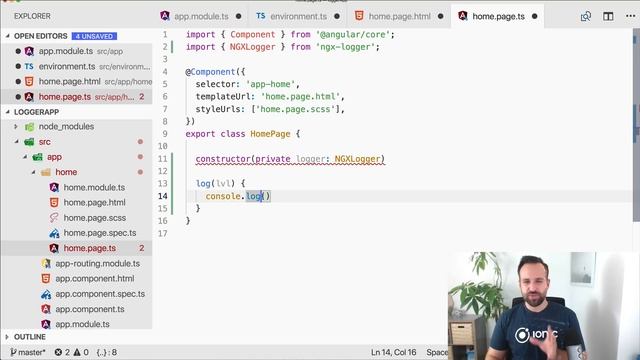
Task: Collapse the home folder arrow
Action: (33, 172)
